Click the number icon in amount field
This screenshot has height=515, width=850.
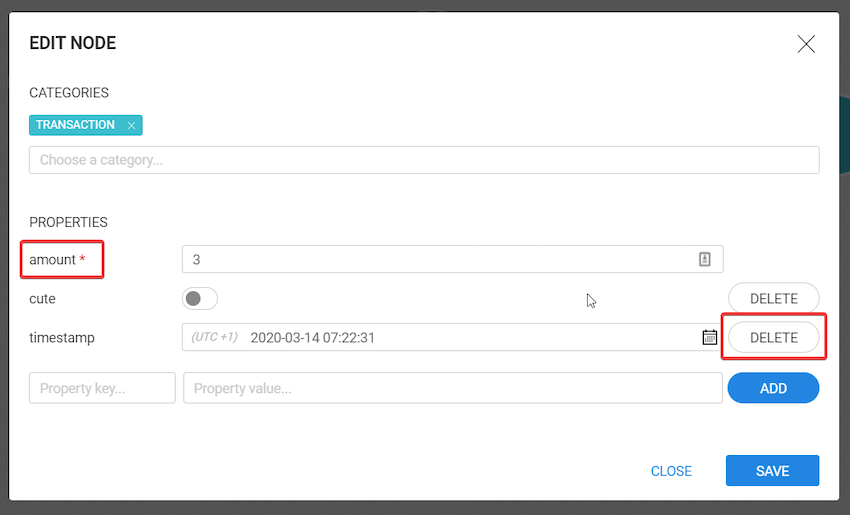[x=705, y=259]
